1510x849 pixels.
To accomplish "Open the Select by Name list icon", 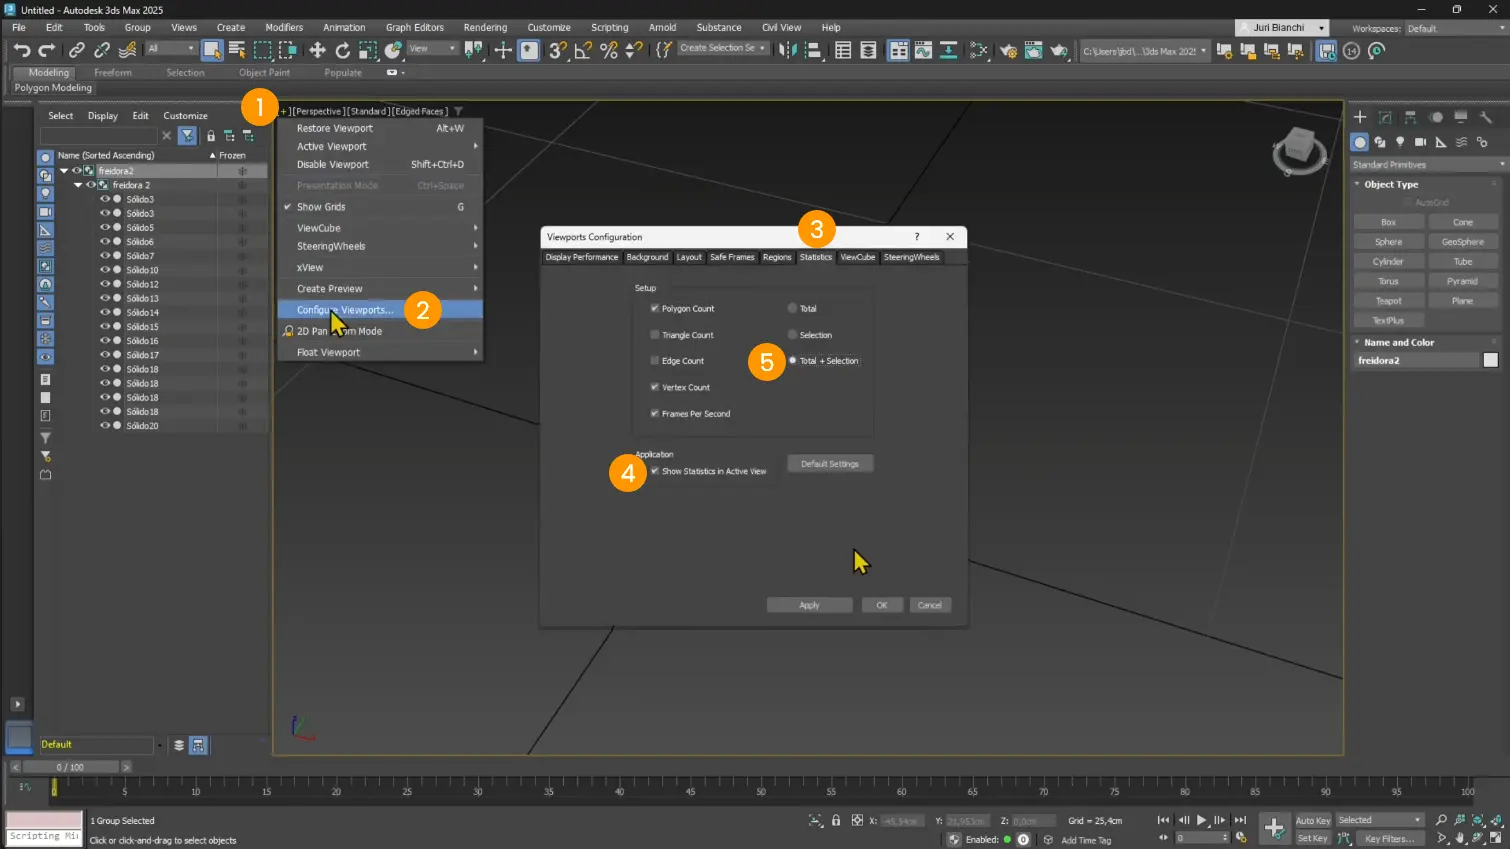I will point(237,49).
